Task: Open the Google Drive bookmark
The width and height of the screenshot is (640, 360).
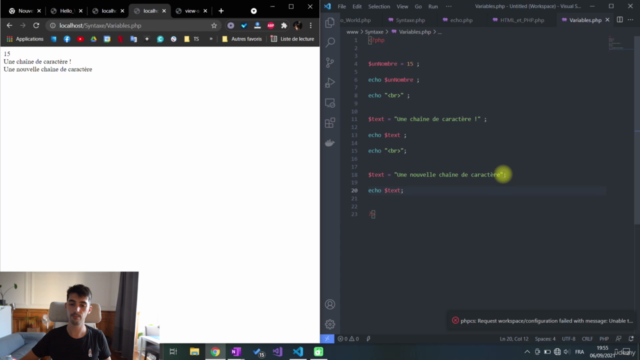Action: pos(93,39)
